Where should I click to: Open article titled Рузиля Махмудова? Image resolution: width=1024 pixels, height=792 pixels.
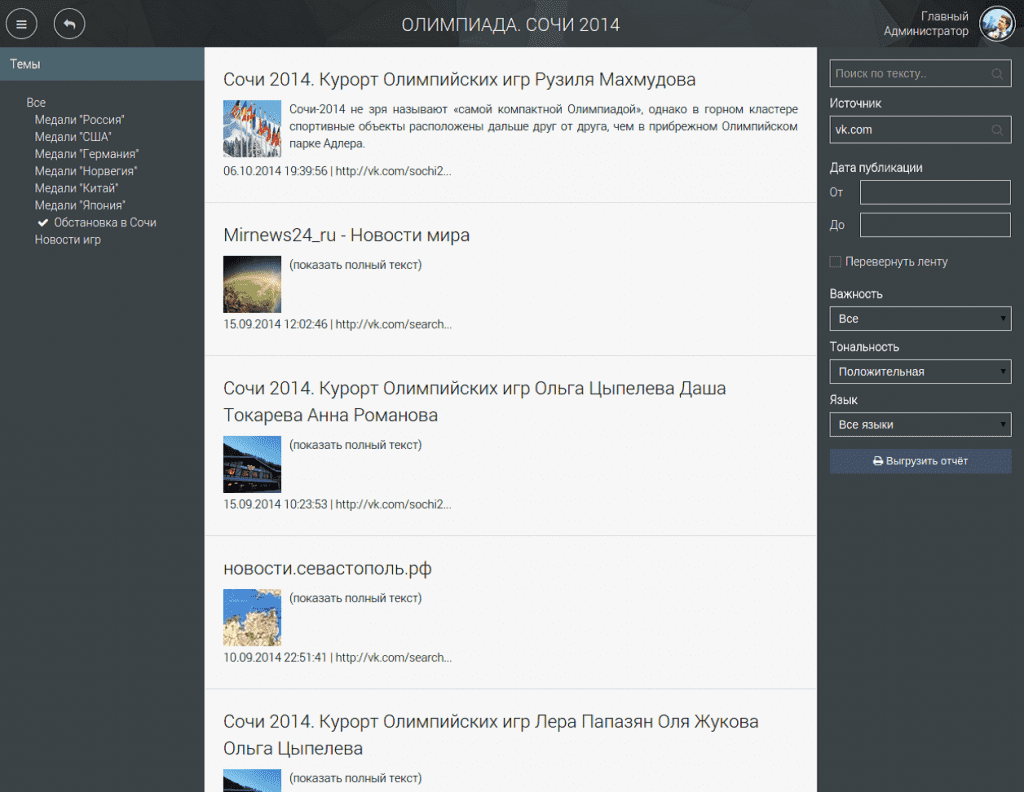pos(459,80)
